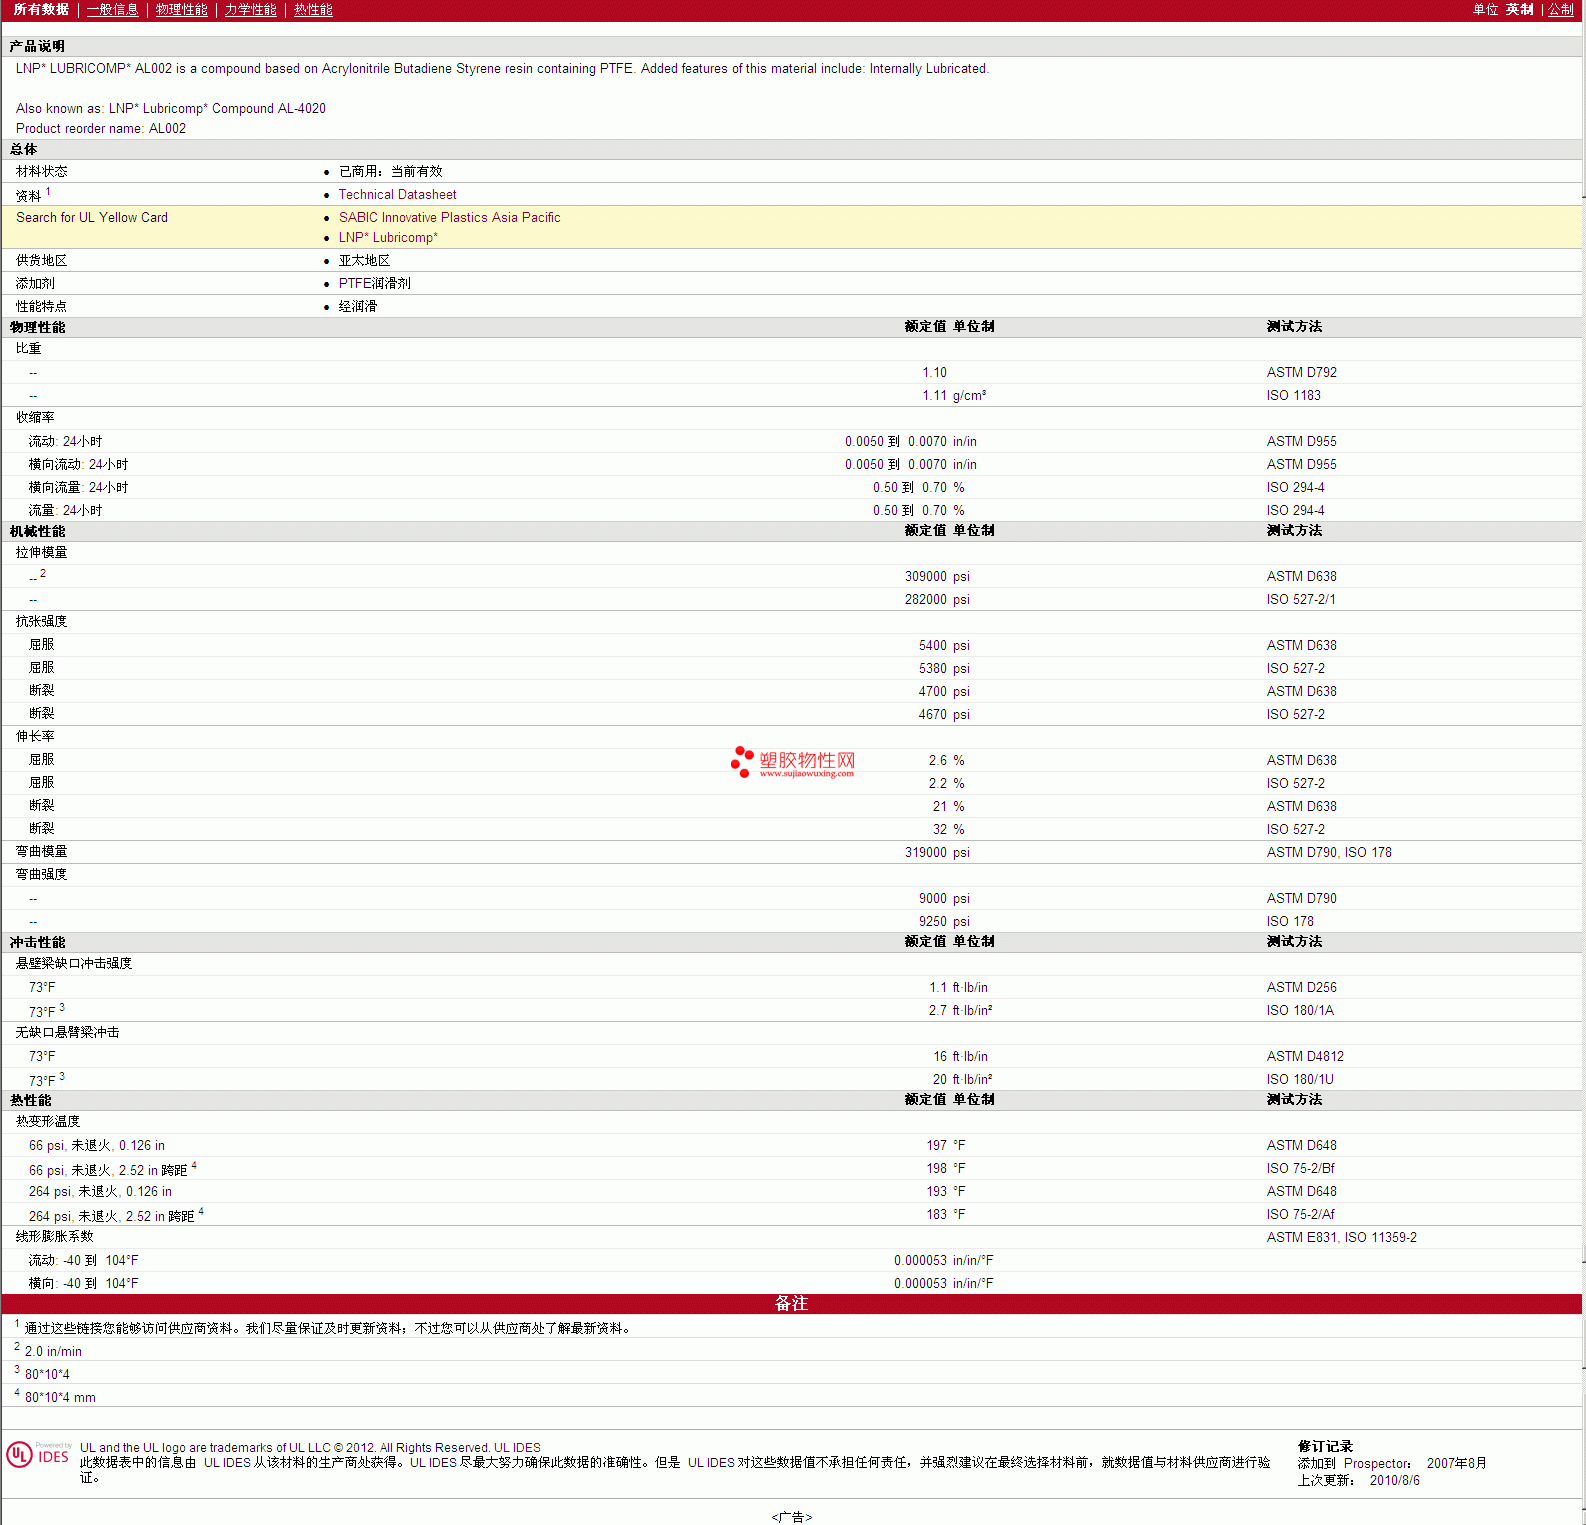Image resolution: width=1586 pixels, height=1525 pixels.
Task: Select ISO 180/1U test method
Action: coord(1300,1080)
